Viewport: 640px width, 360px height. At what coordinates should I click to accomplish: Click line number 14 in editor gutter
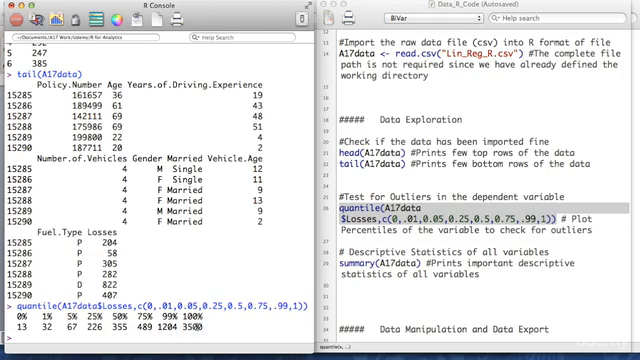(x=326, y=54)
